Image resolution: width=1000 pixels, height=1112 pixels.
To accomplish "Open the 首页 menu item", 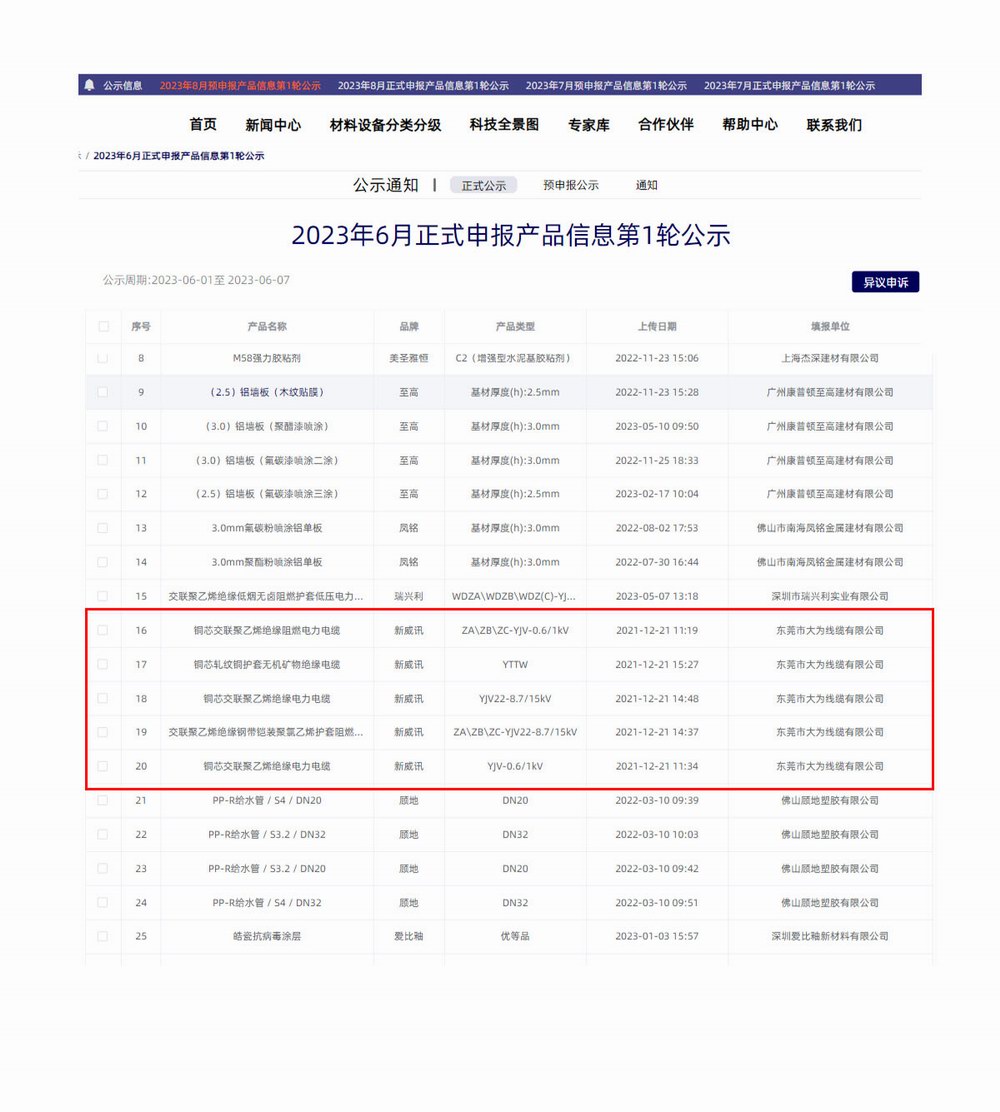I will (x=203, y=125).
